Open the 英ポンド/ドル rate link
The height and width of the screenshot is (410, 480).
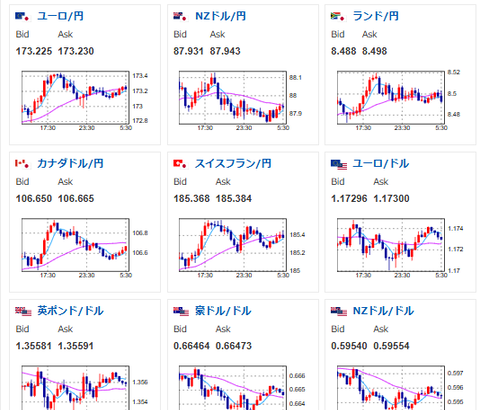pos(70,311)
